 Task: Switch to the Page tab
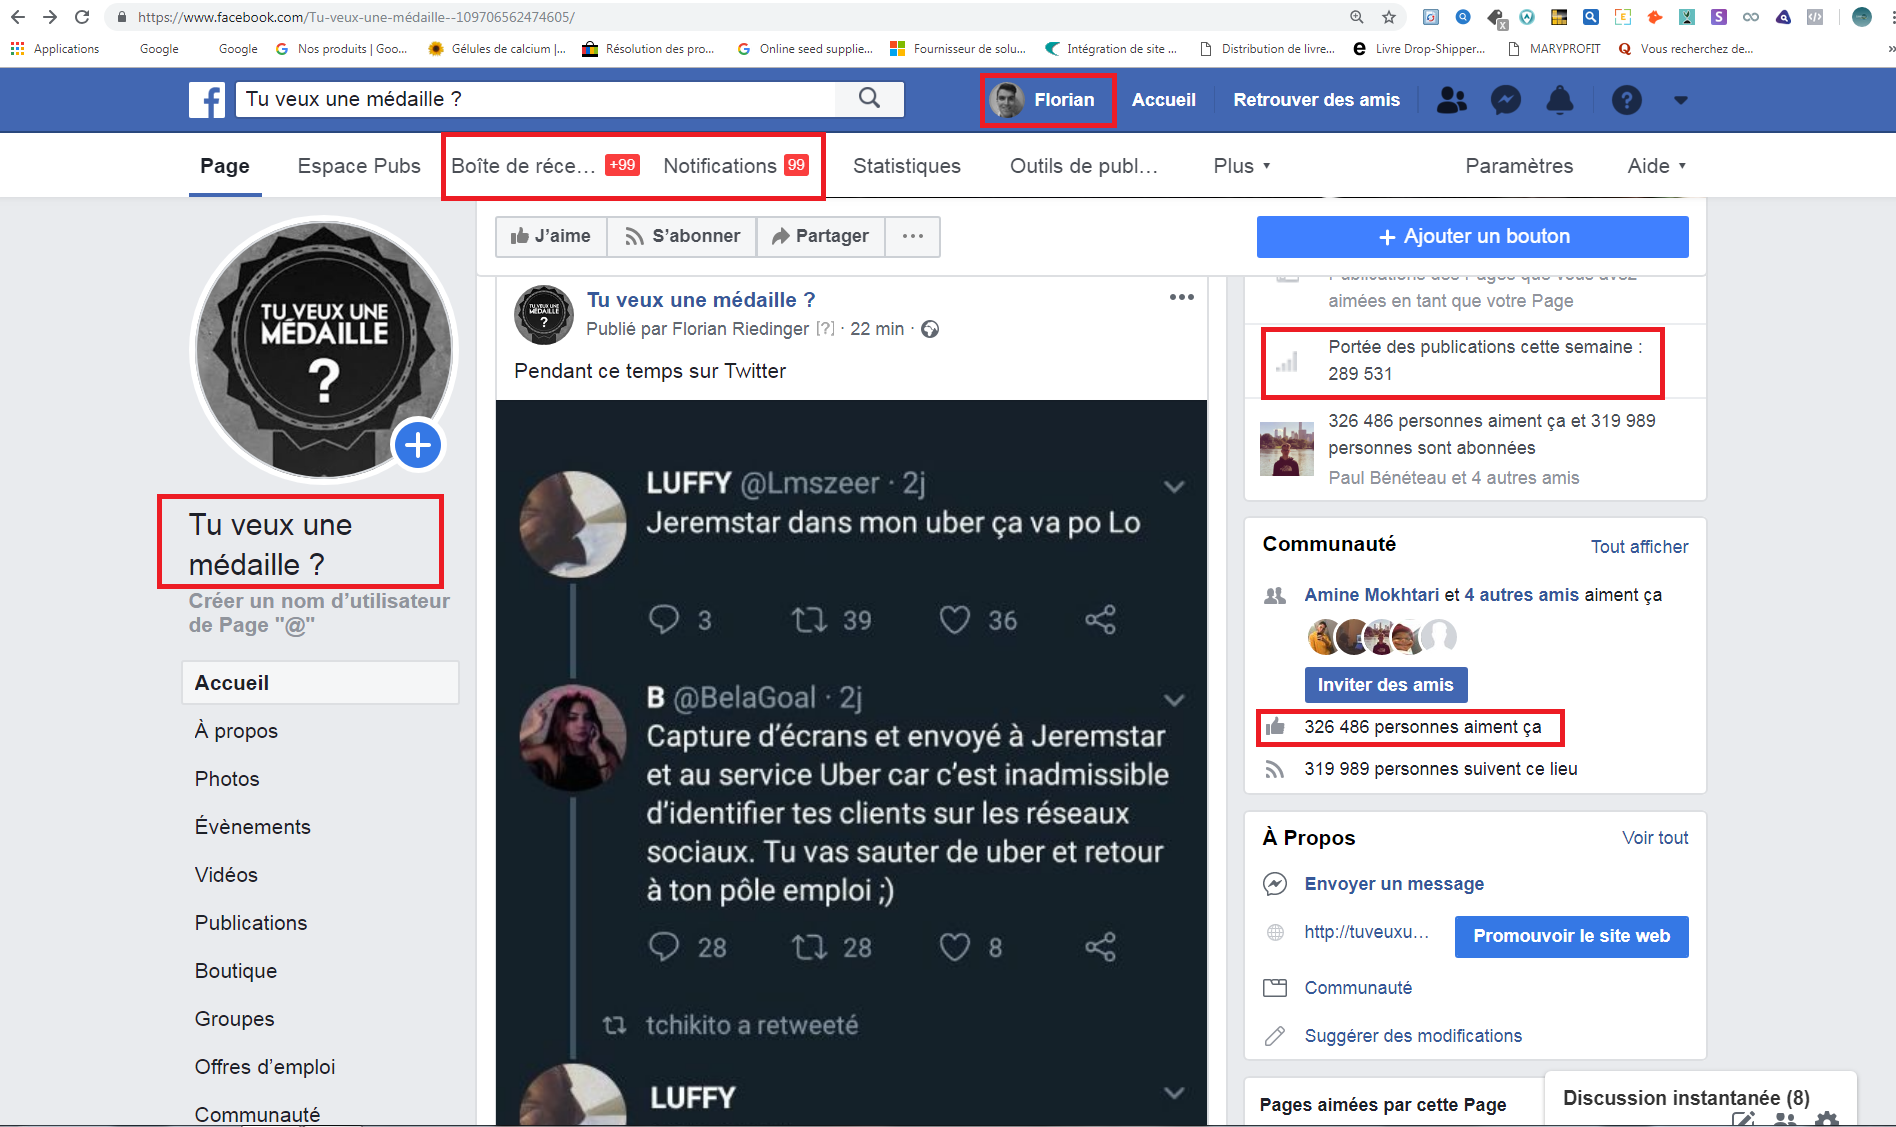tap(225, 166)
